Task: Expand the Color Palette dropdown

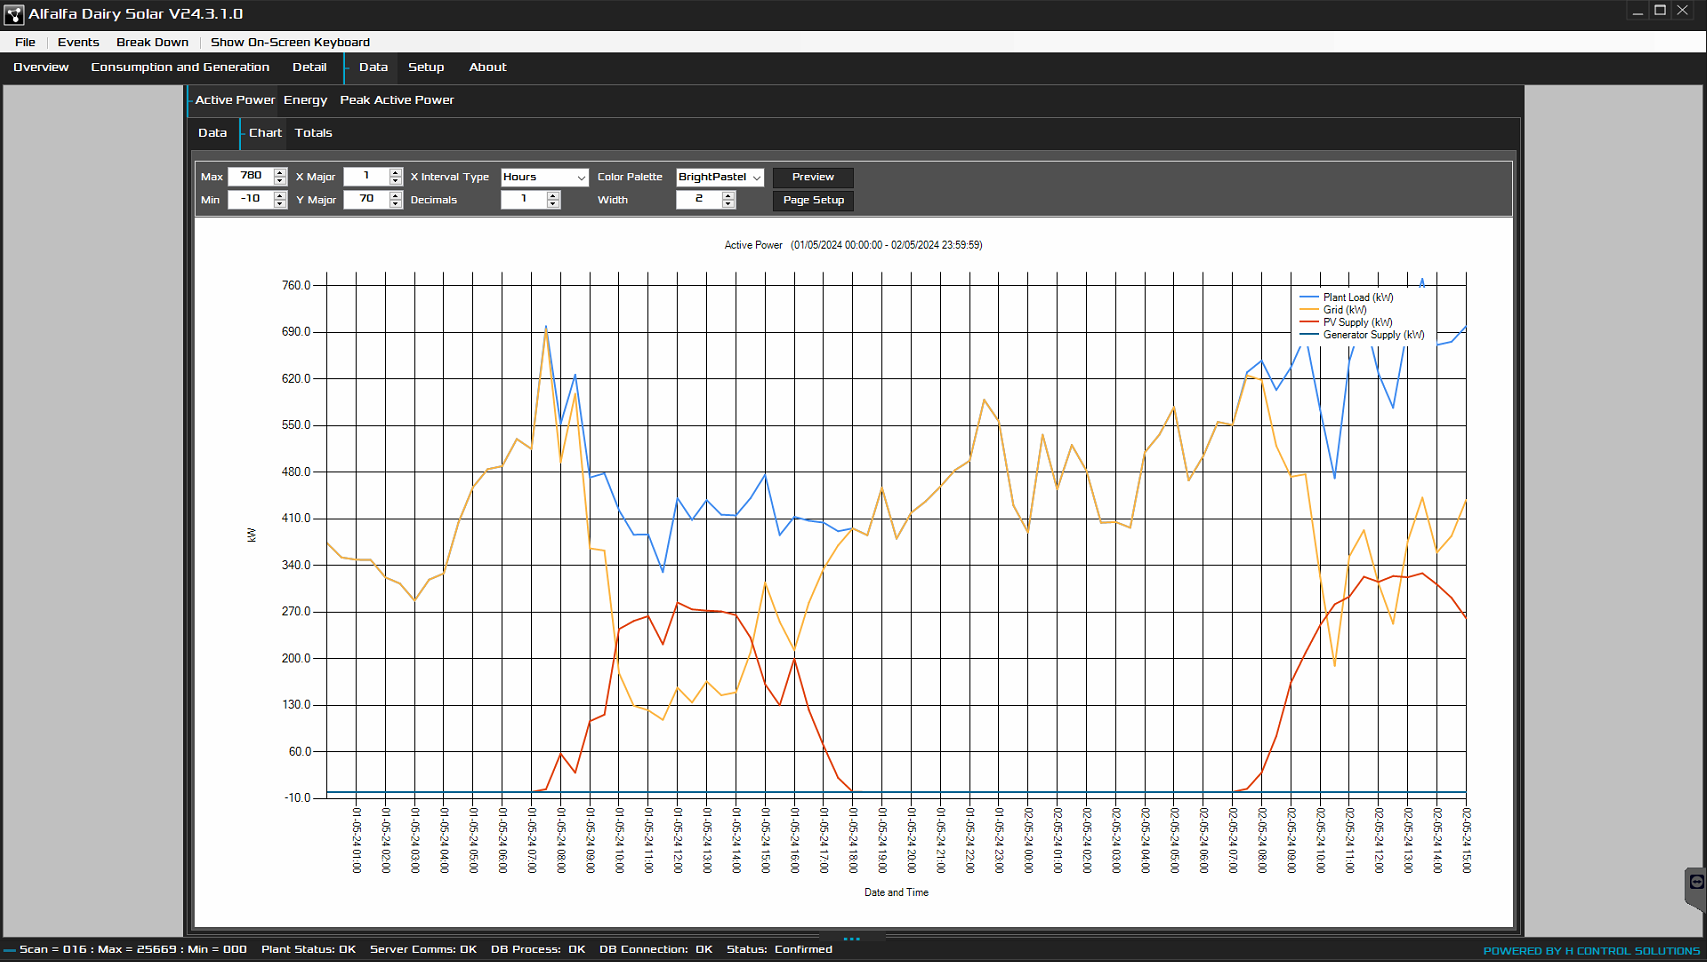Action: pyautogui.click(x=757, y=177)
